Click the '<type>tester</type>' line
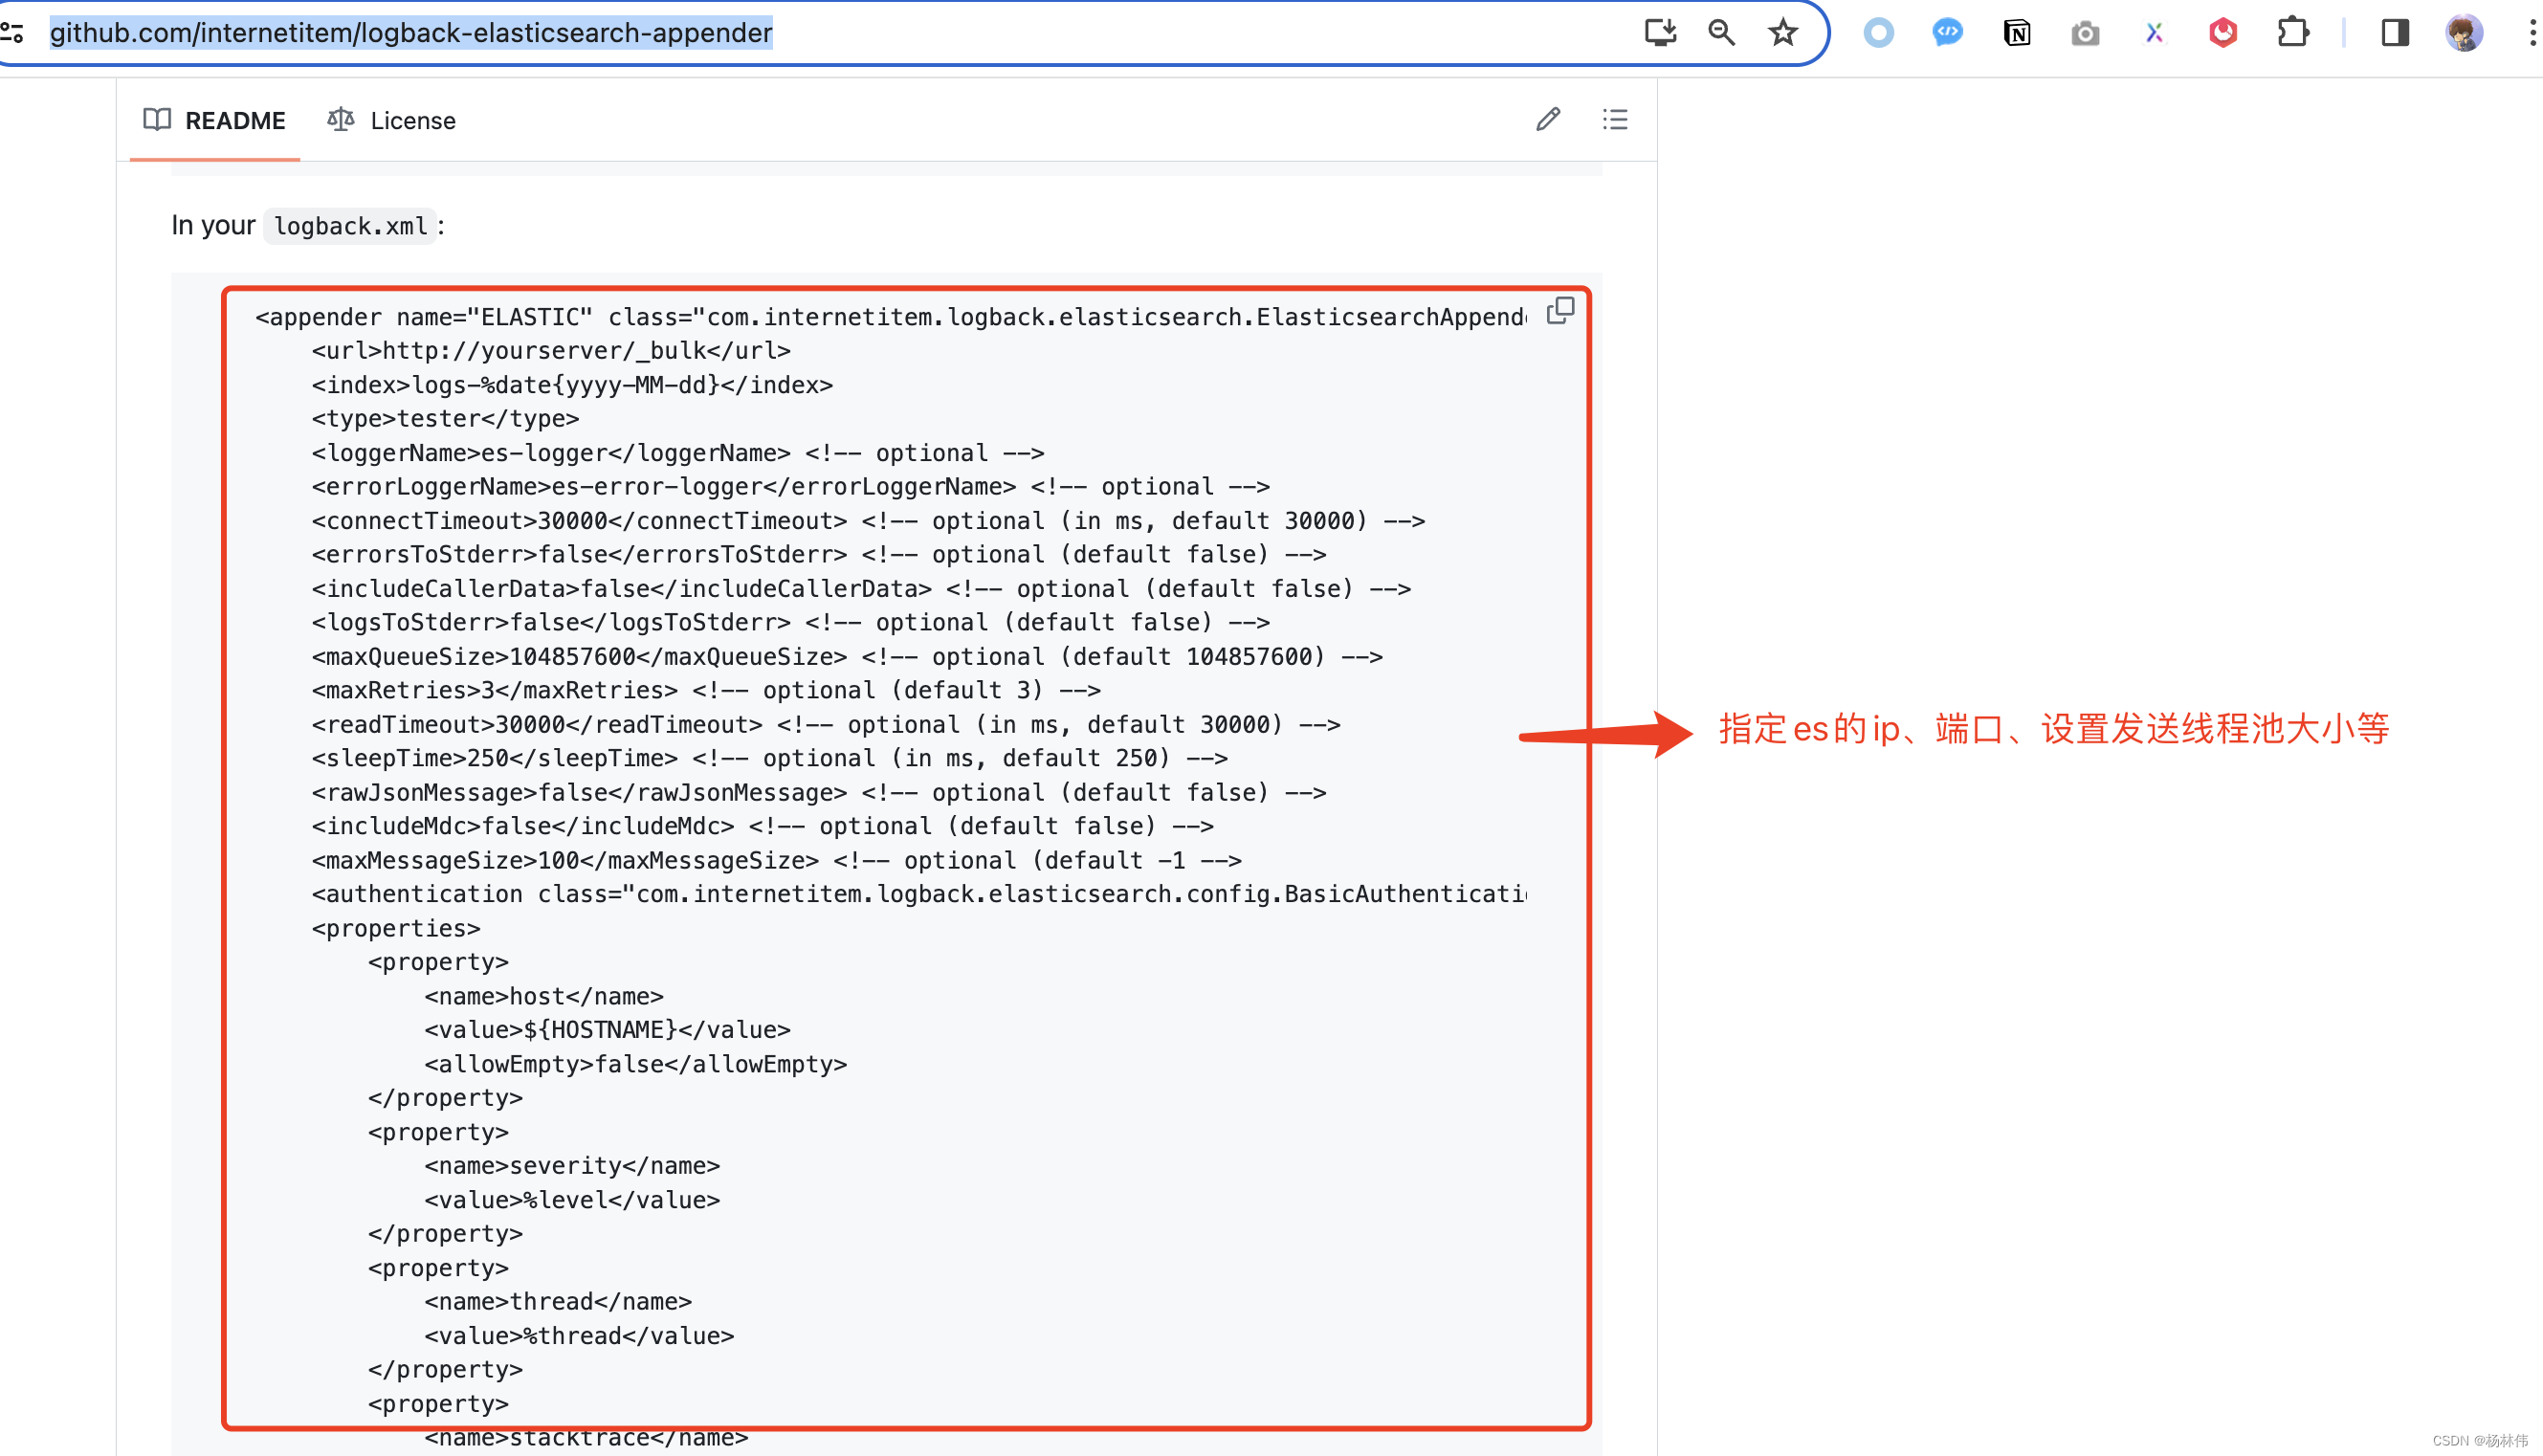Image resolution: width=2543 pixels, height=1456 pixels. click(445, 419)
